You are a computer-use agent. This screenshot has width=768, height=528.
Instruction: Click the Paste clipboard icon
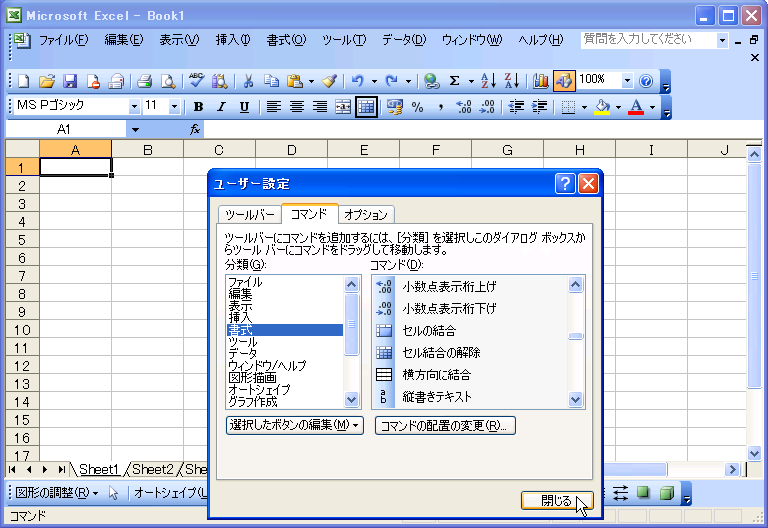(294, 81)
